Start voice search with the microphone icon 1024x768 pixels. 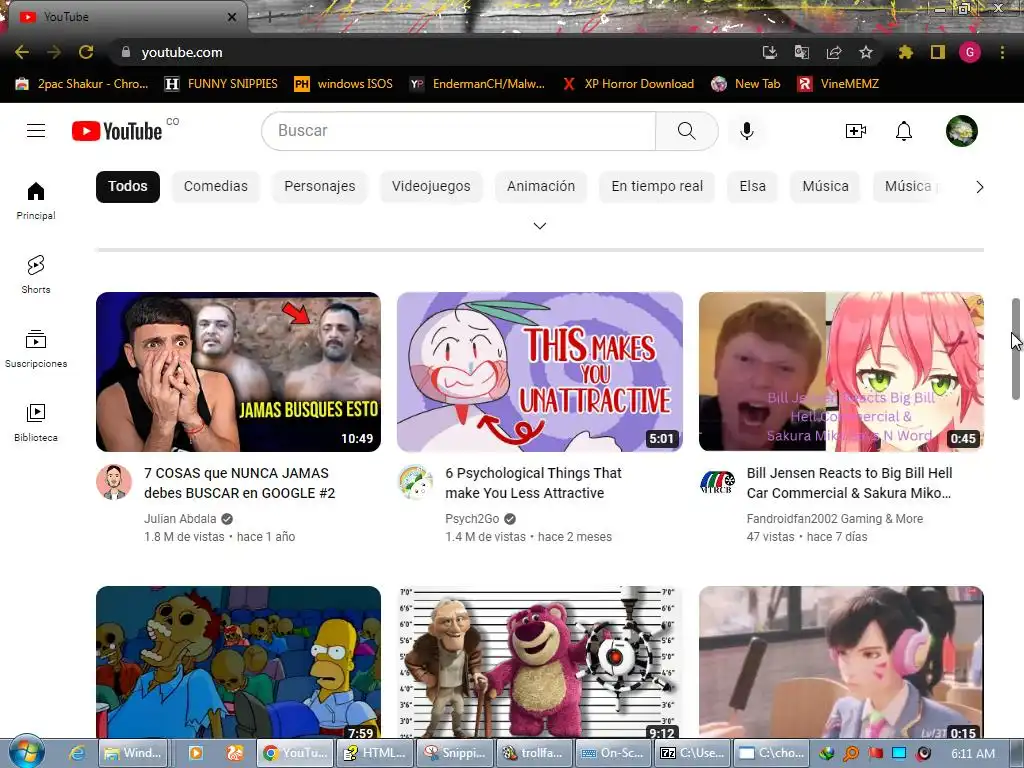pos(746,131)
